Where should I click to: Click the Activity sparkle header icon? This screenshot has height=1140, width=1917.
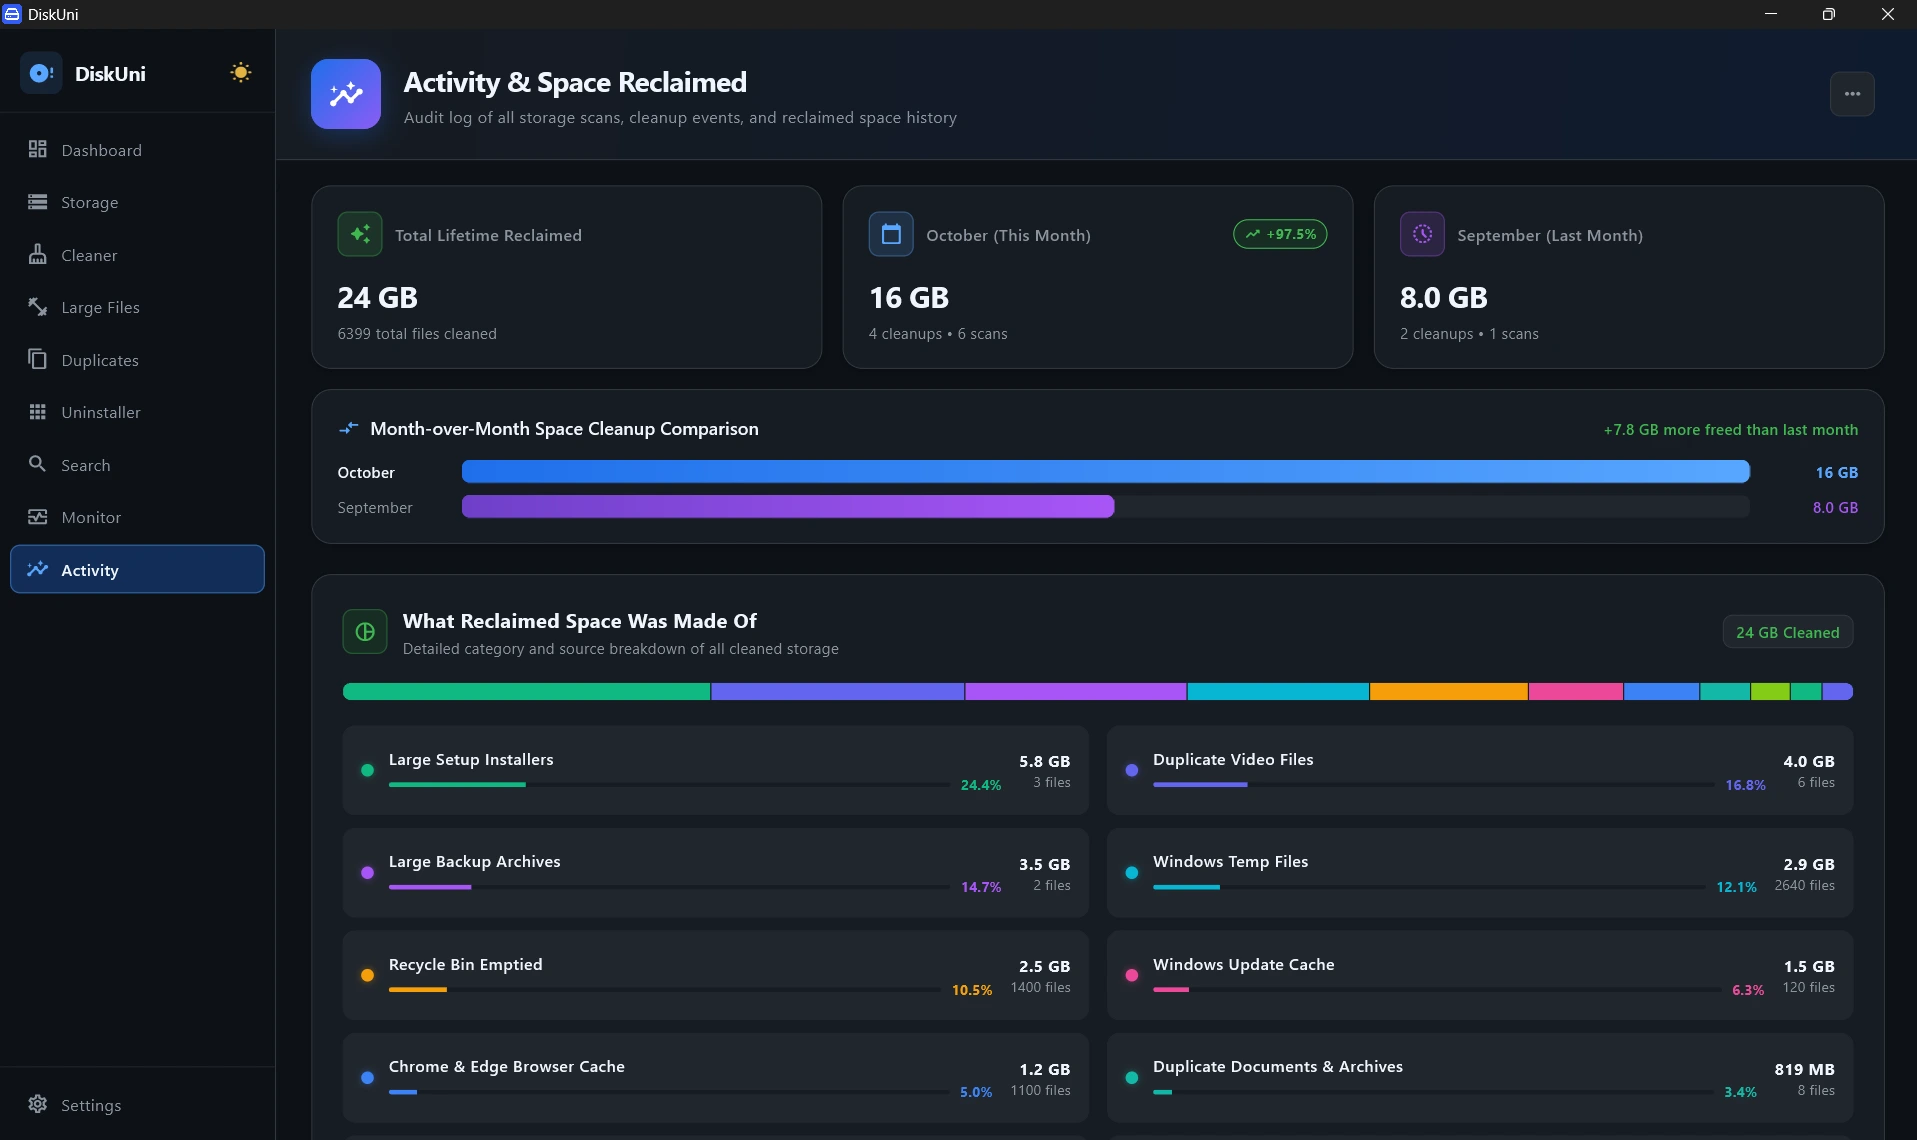pyautogui.click(x=346, y=94)
